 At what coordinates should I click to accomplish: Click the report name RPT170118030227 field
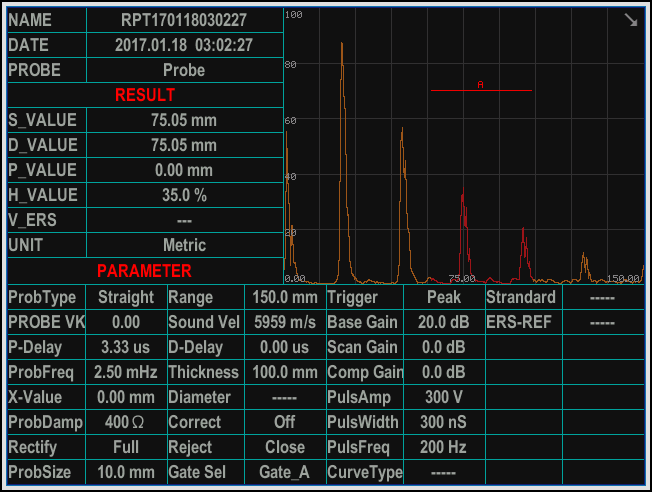click(184, 20)
